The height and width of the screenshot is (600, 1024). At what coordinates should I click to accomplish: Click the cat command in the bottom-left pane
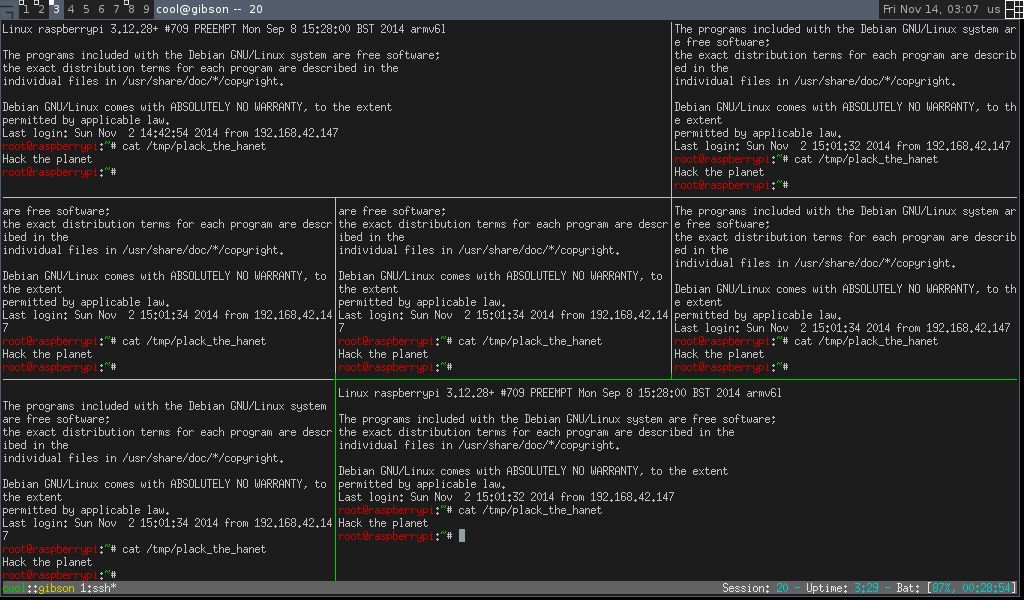coord(194,550)
